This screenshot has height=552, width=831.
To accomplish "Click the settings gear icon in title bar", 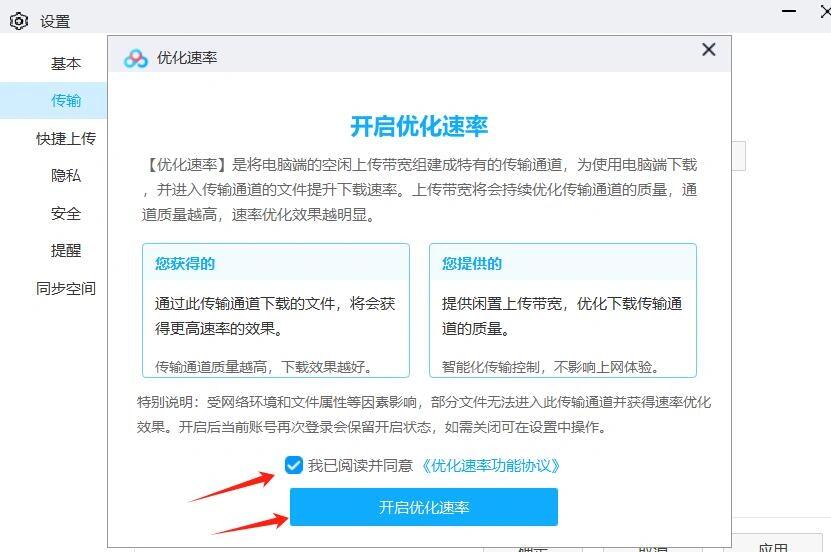I will tap(19, 21).
